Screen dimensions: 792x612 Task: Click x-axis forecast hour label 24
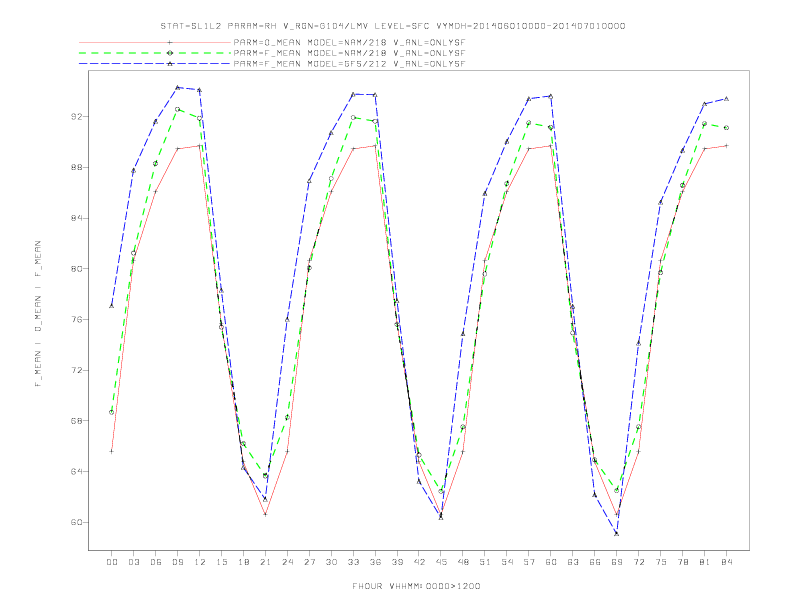287,562
